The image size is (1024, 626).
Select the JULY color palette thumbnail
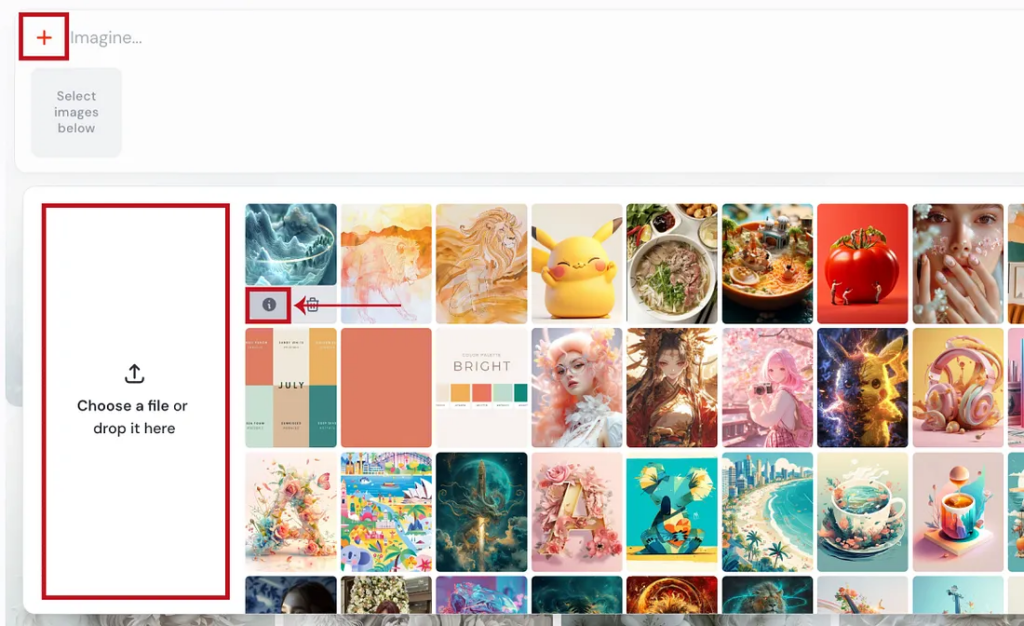click(x=291, y=388)
